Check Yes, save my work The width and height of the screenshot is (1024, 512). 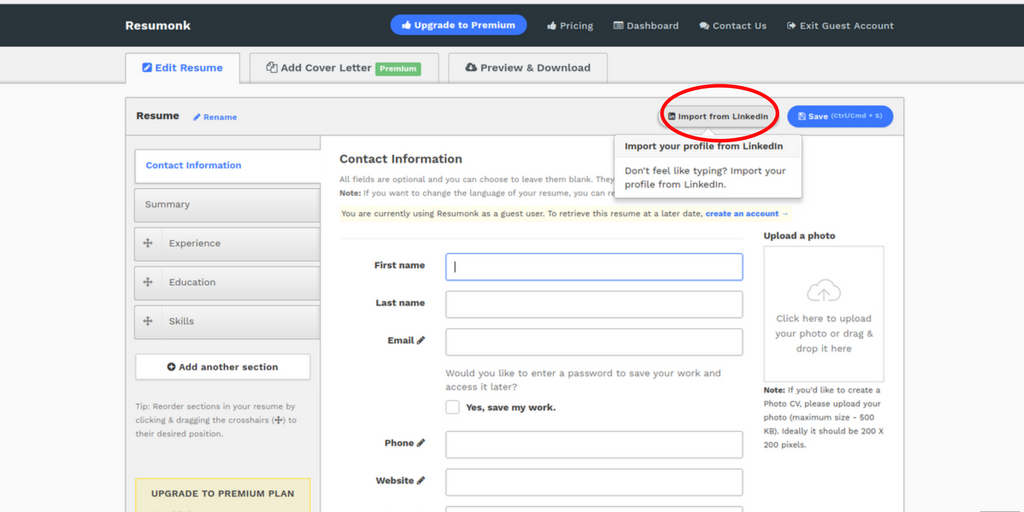(x=453, y=408)
